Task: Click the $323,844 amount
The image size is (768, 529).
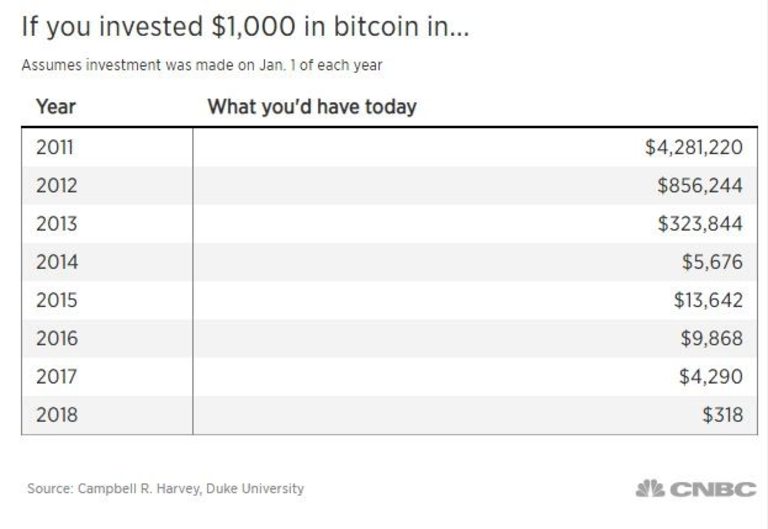Action: point(700,224)
